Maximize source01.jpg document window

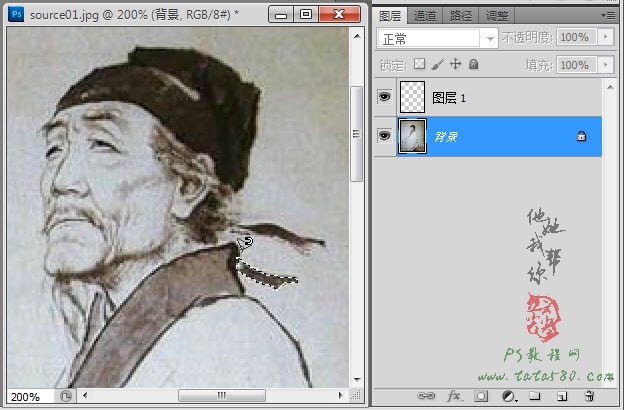pos(306,15)
